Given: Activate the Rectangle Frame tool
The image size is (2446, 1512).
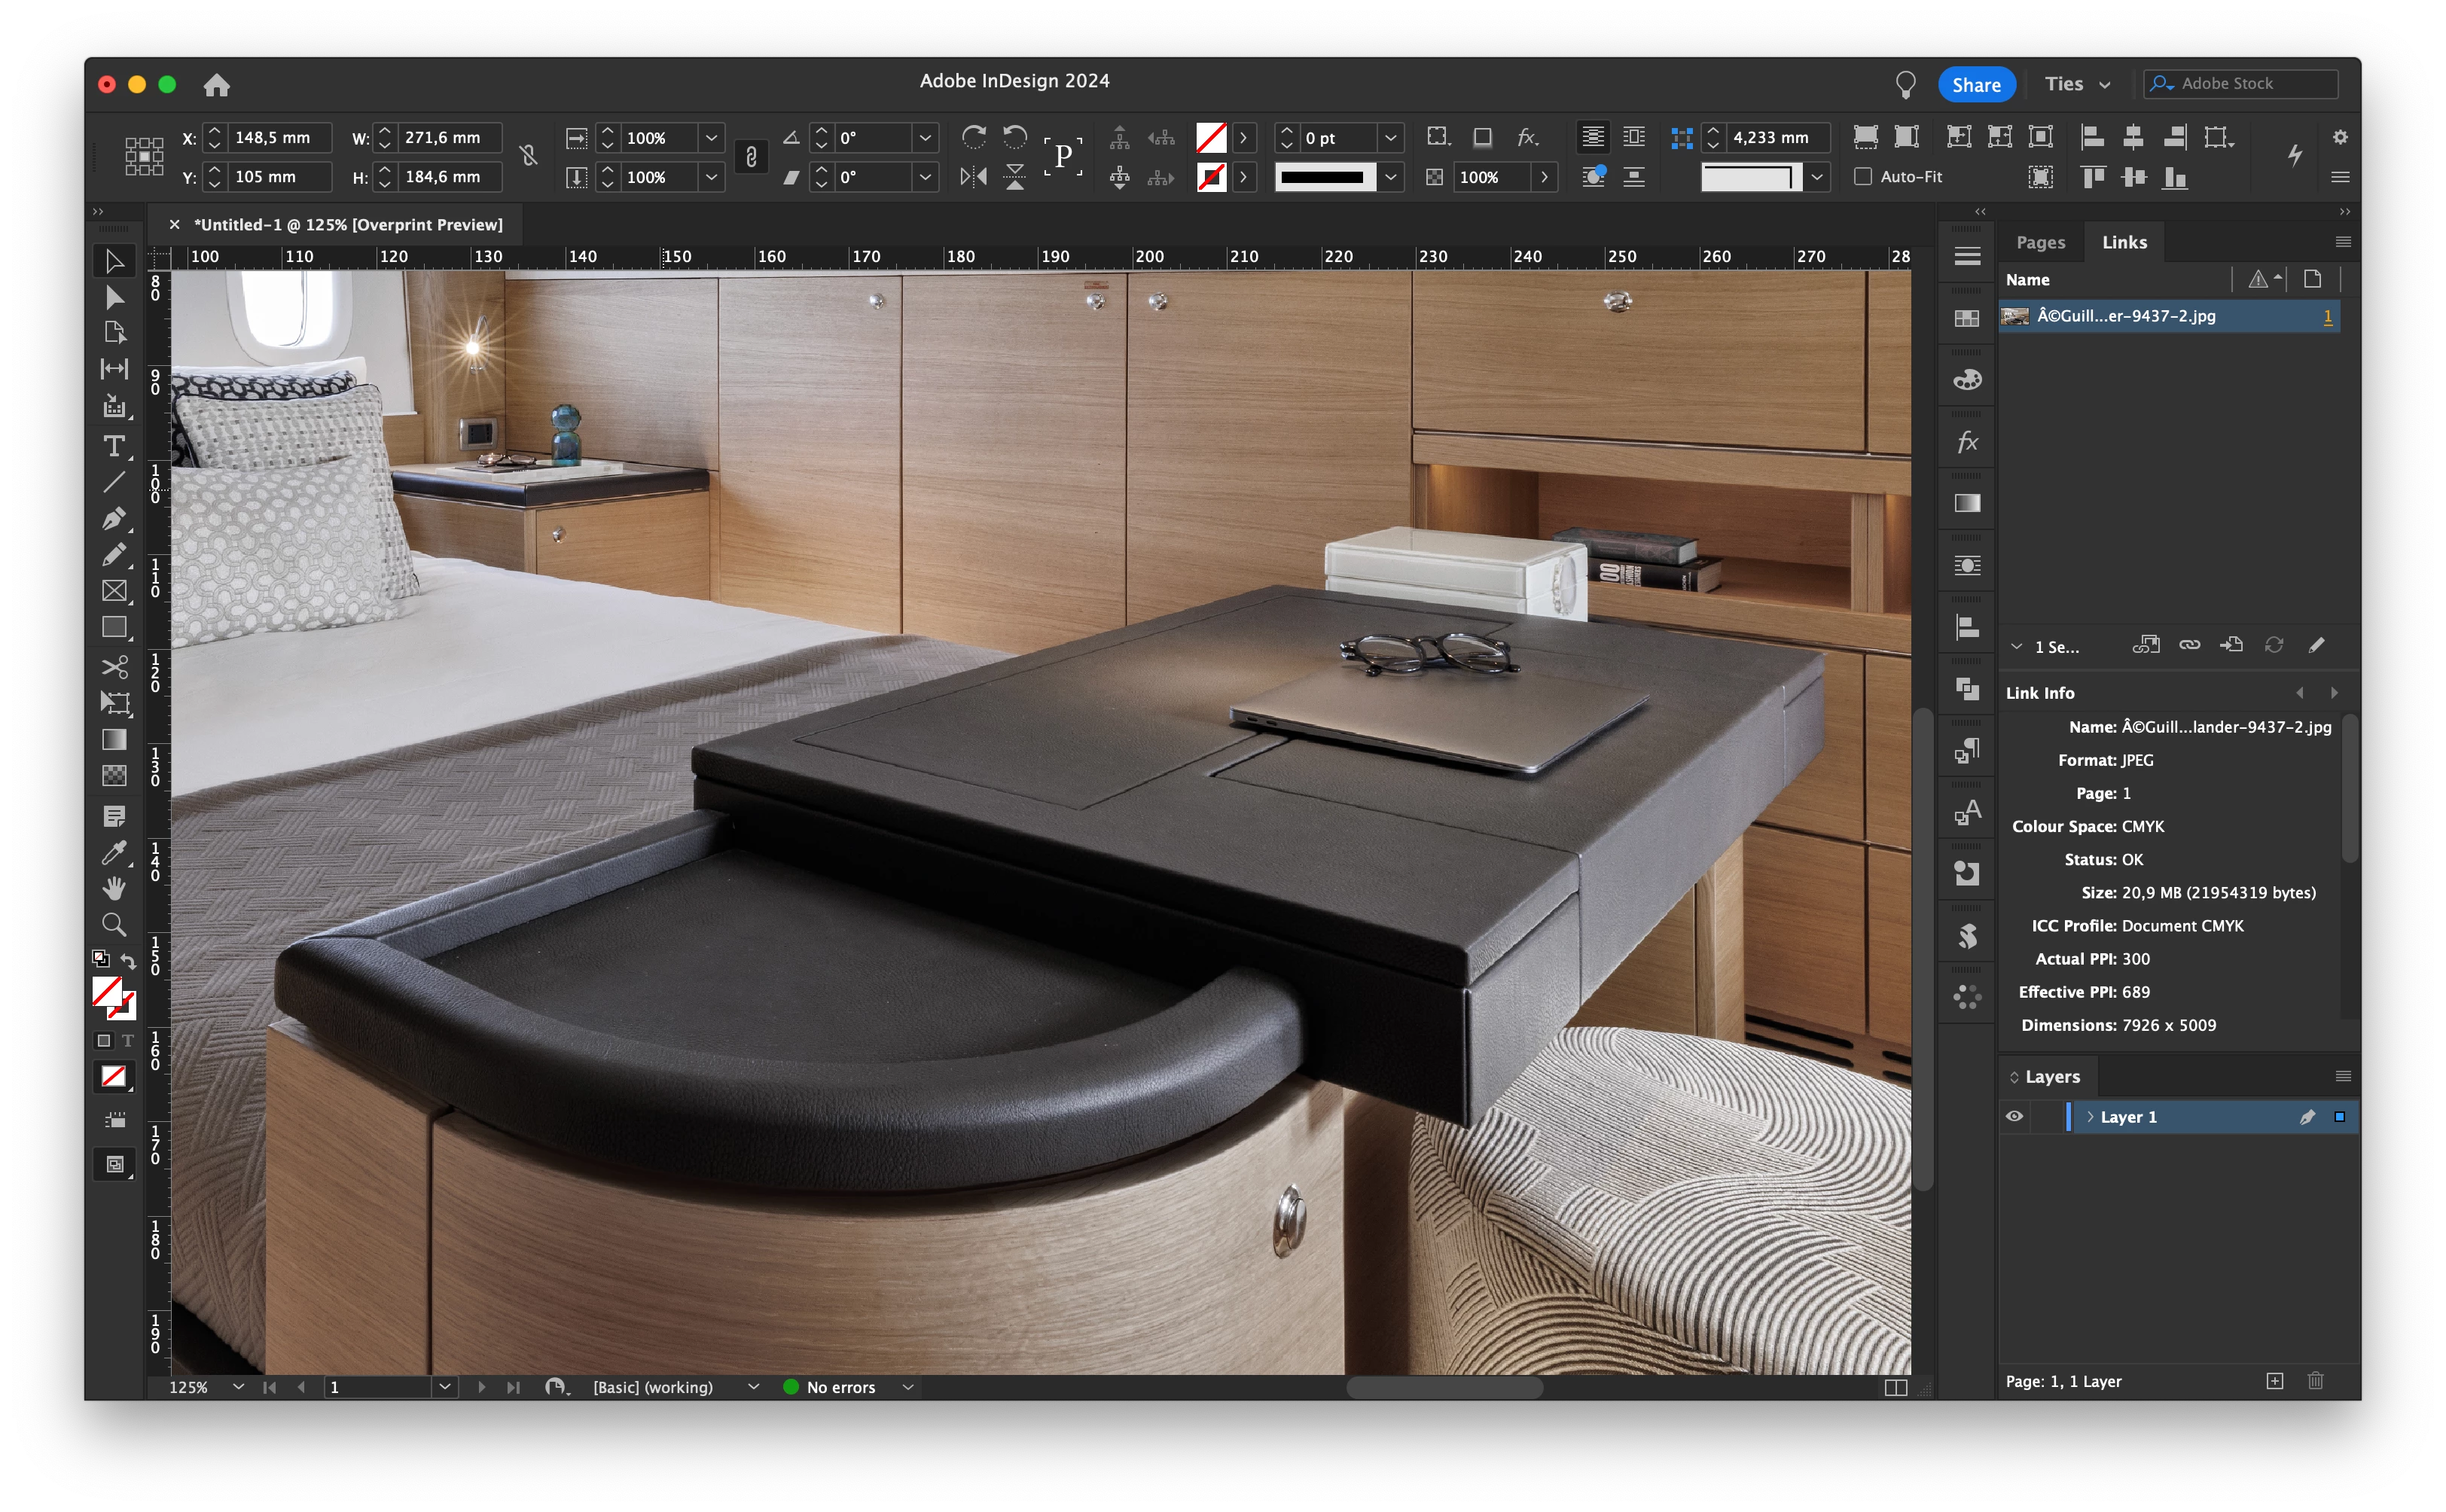Looking at the screenshot, I should coord(114,591).
